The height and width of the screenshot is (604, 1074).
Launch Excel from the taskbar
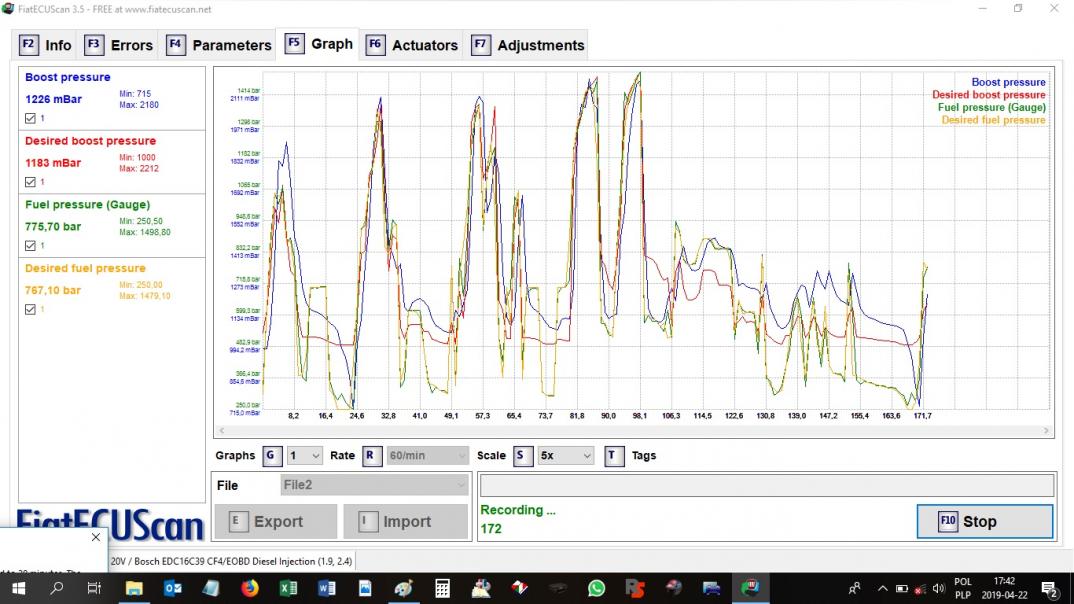pyautogui.click(x=288, y=588)
